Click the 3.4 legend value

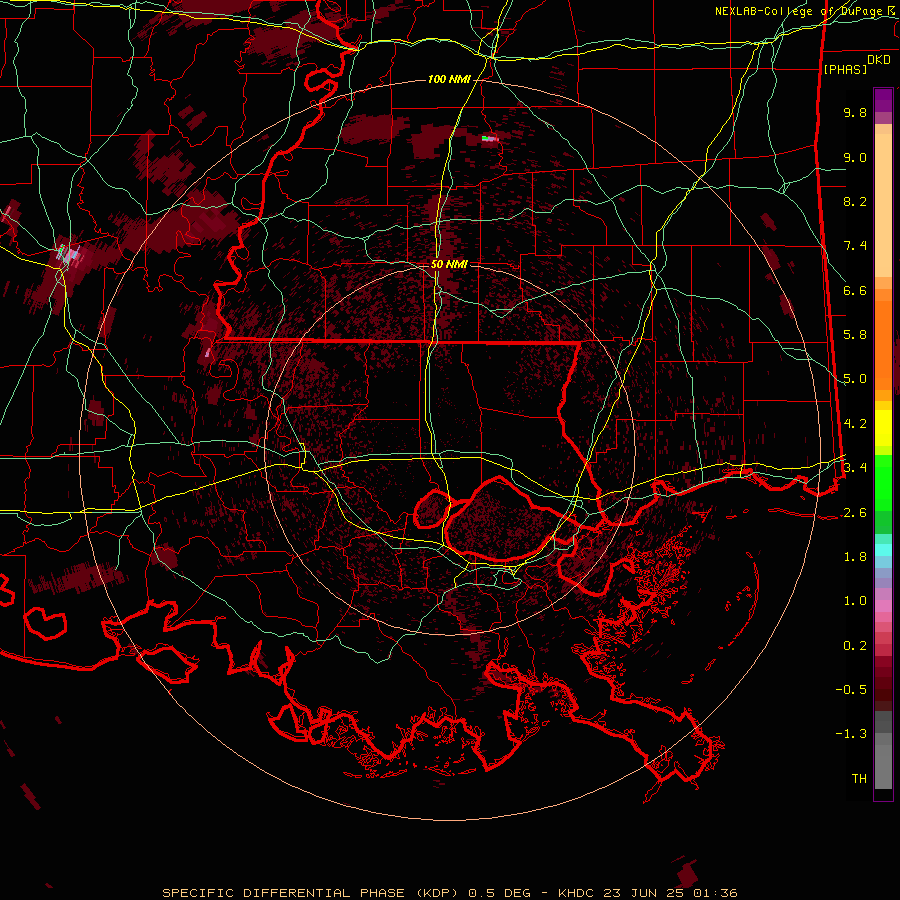(x=855, y=468)
